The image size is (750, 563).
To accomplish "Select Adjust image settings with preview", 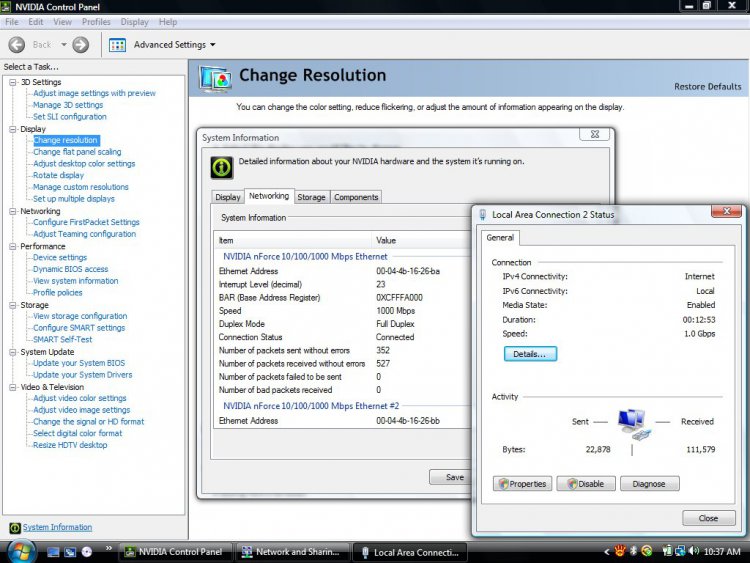I will 94,93.
